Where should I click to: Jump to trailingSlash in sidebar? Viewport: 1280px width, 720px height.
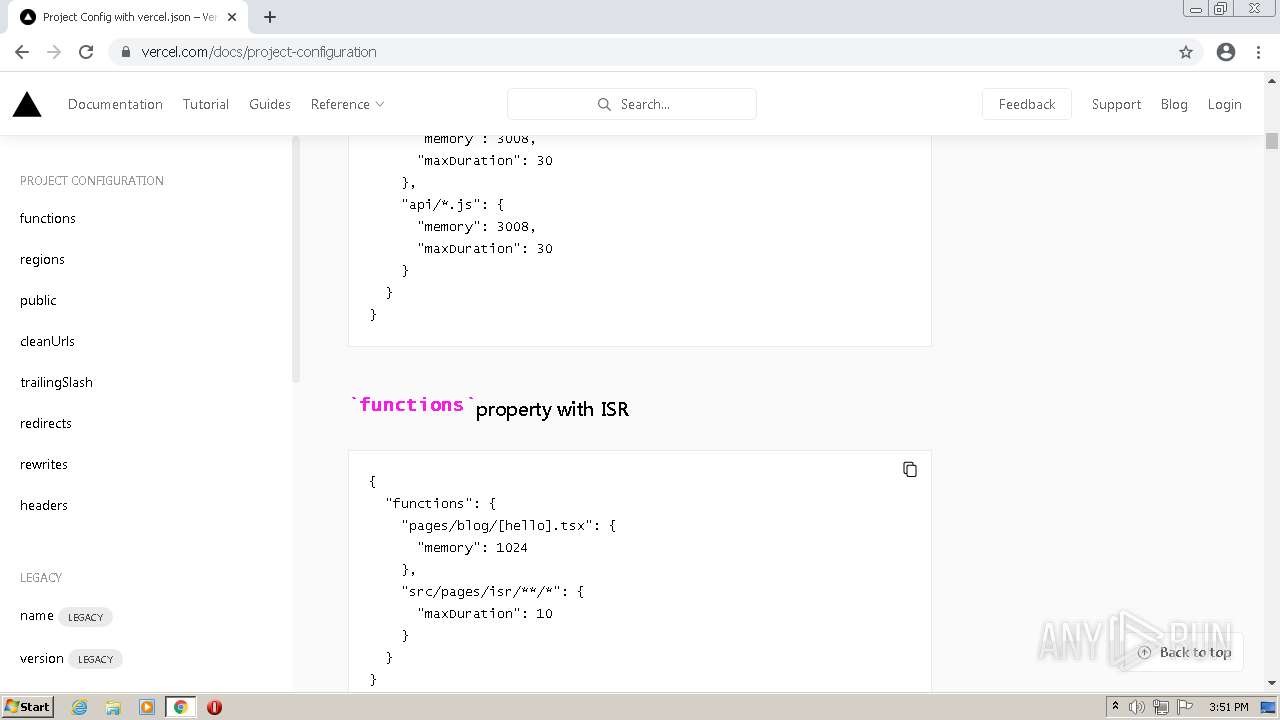56,382
